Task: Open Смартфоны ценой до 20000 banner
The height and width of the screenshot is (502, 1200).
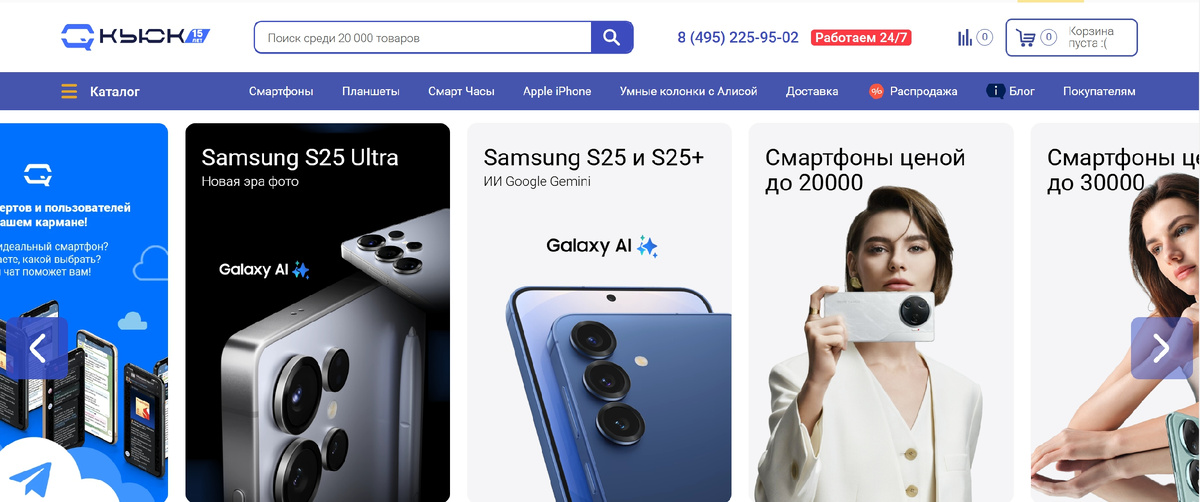Action: [x=881, y=312]
